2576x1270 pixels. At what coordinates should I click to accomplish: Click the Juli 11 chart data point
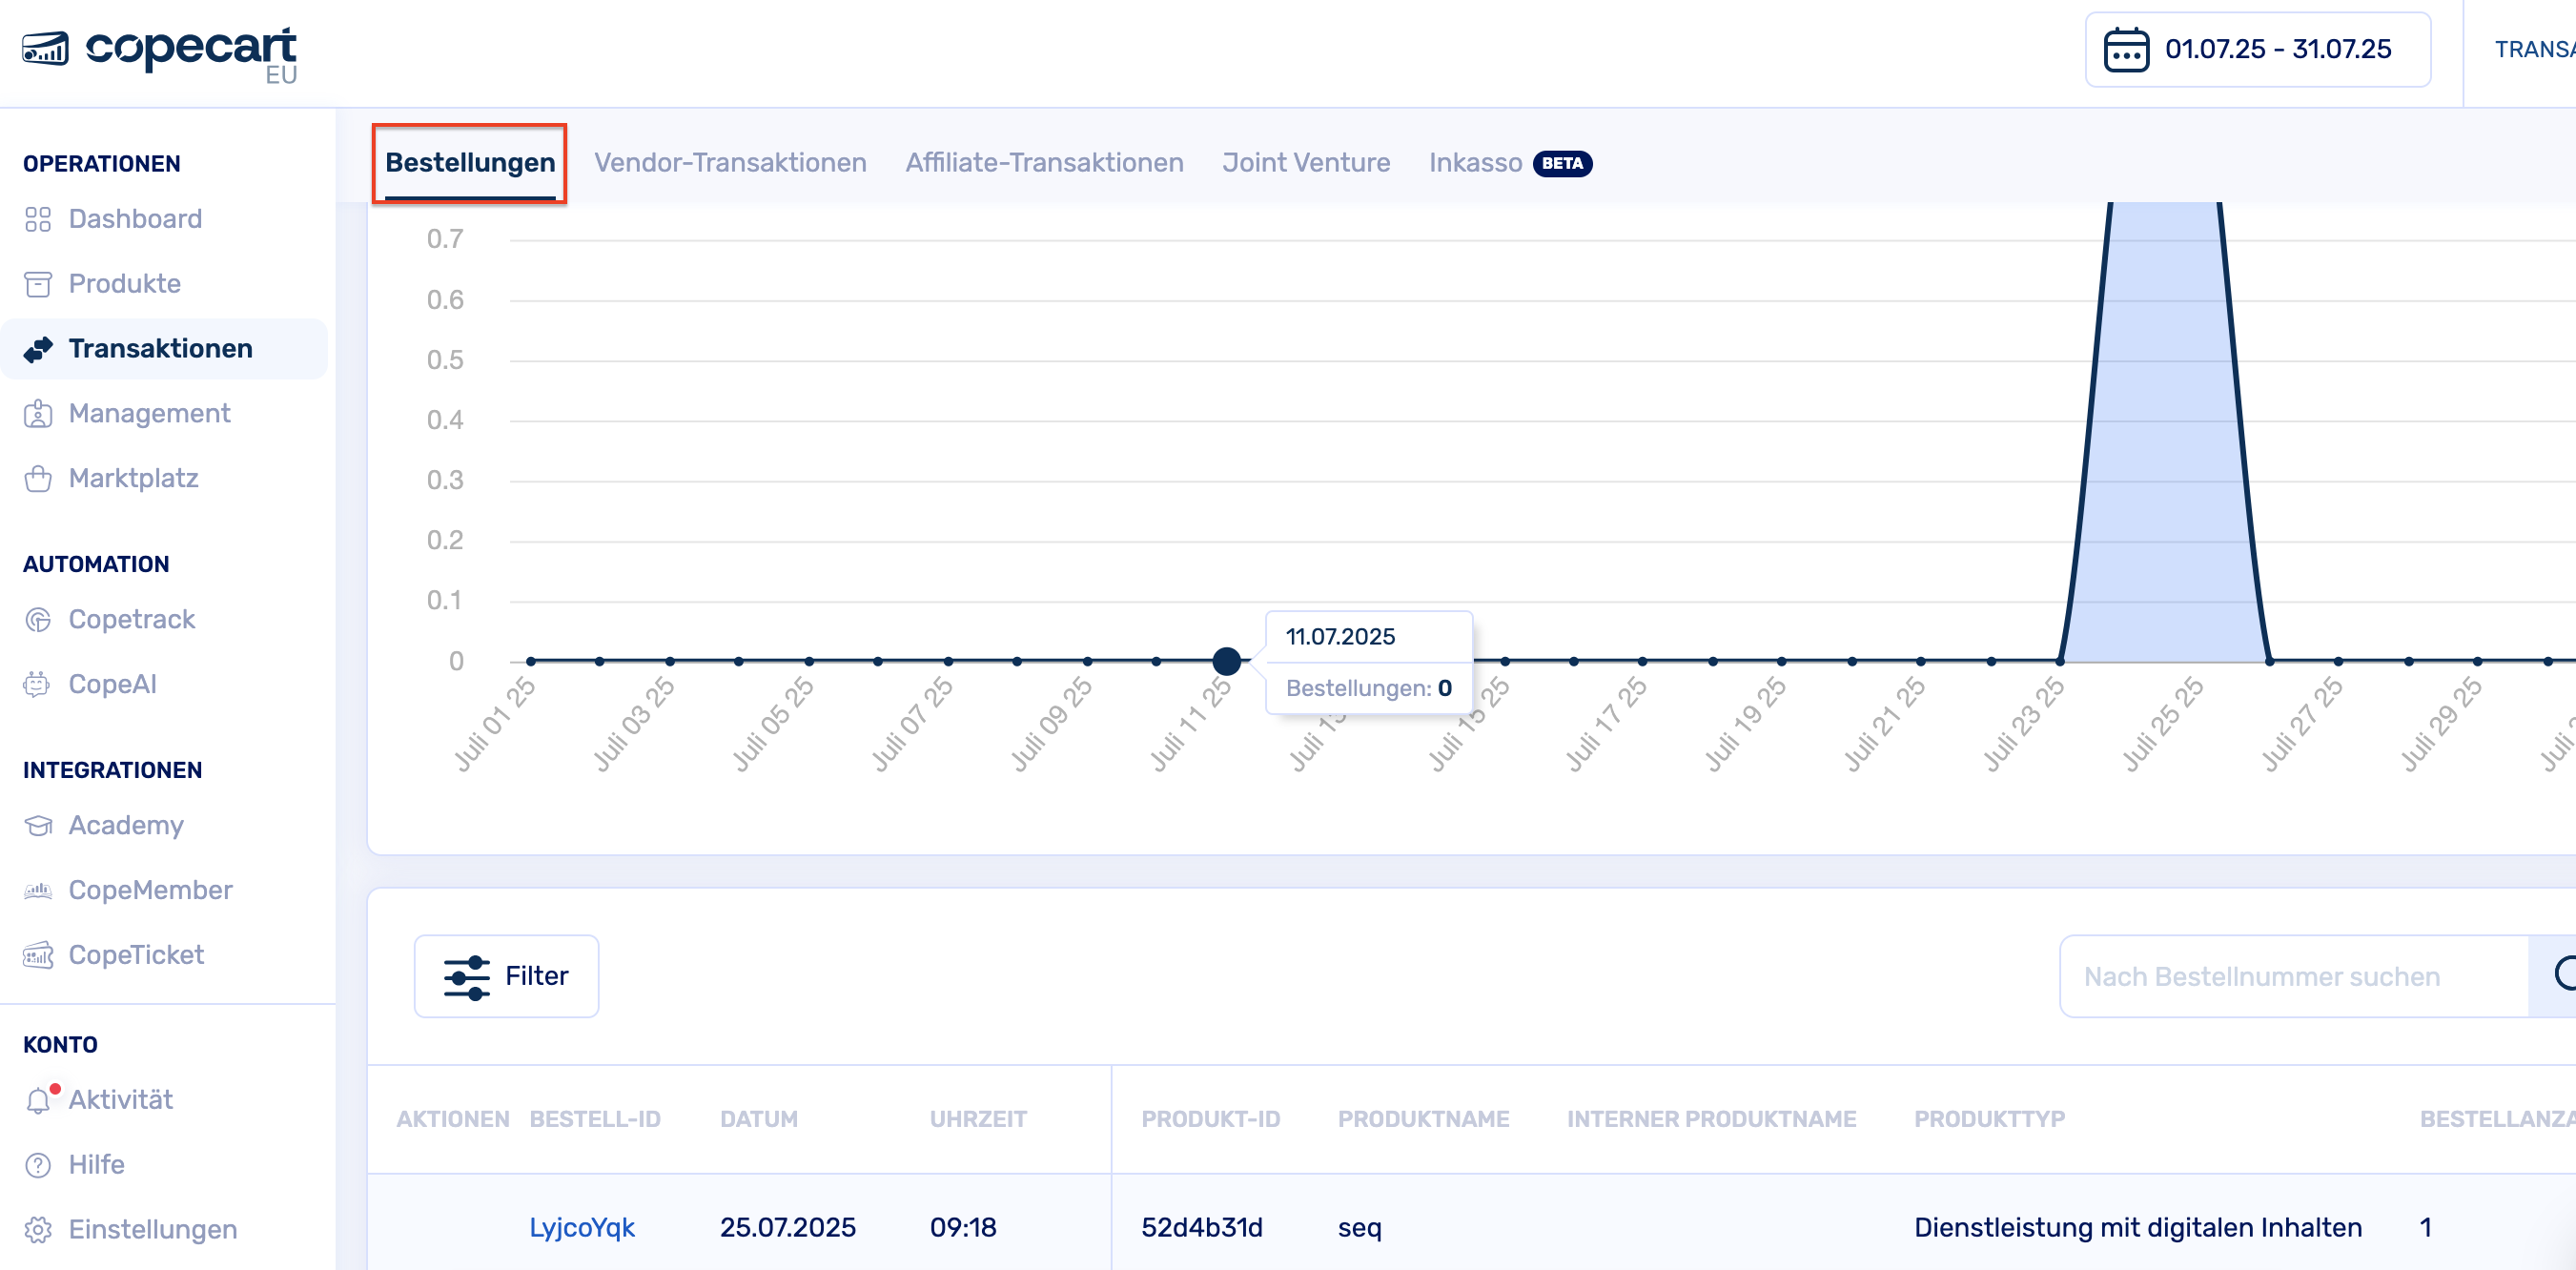click(x=1226, y=661)
